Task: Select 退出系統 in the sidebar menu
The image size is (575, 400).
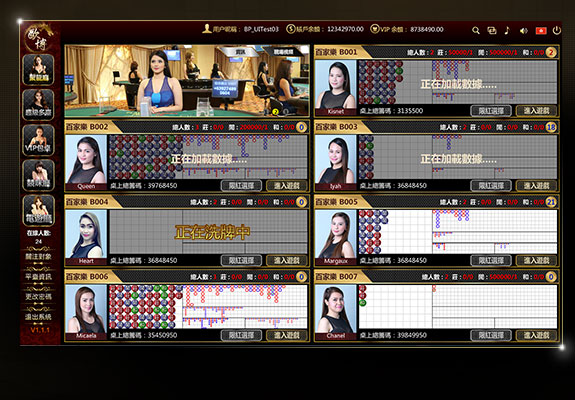Action: pos(38,317)
